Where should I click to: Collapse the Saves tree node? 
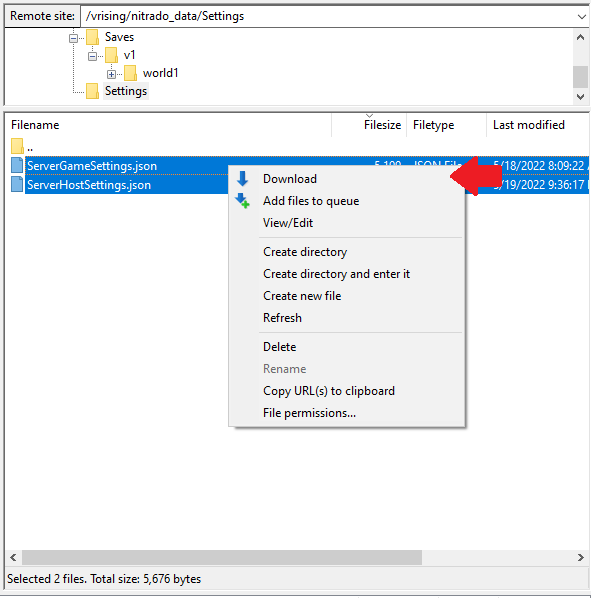click(73, 38)
